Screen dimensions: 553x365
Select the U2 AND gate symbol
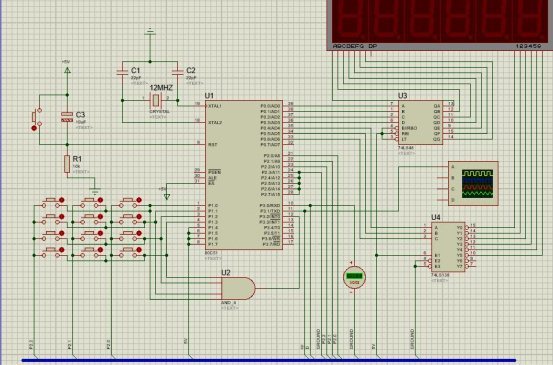coord(238,288)
